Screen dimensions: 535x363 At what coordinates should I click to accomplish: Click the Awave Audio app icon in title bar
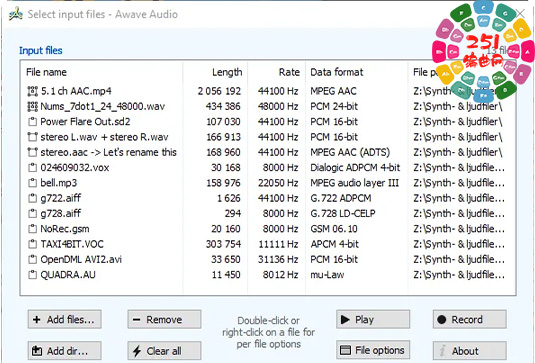(16, 14)
